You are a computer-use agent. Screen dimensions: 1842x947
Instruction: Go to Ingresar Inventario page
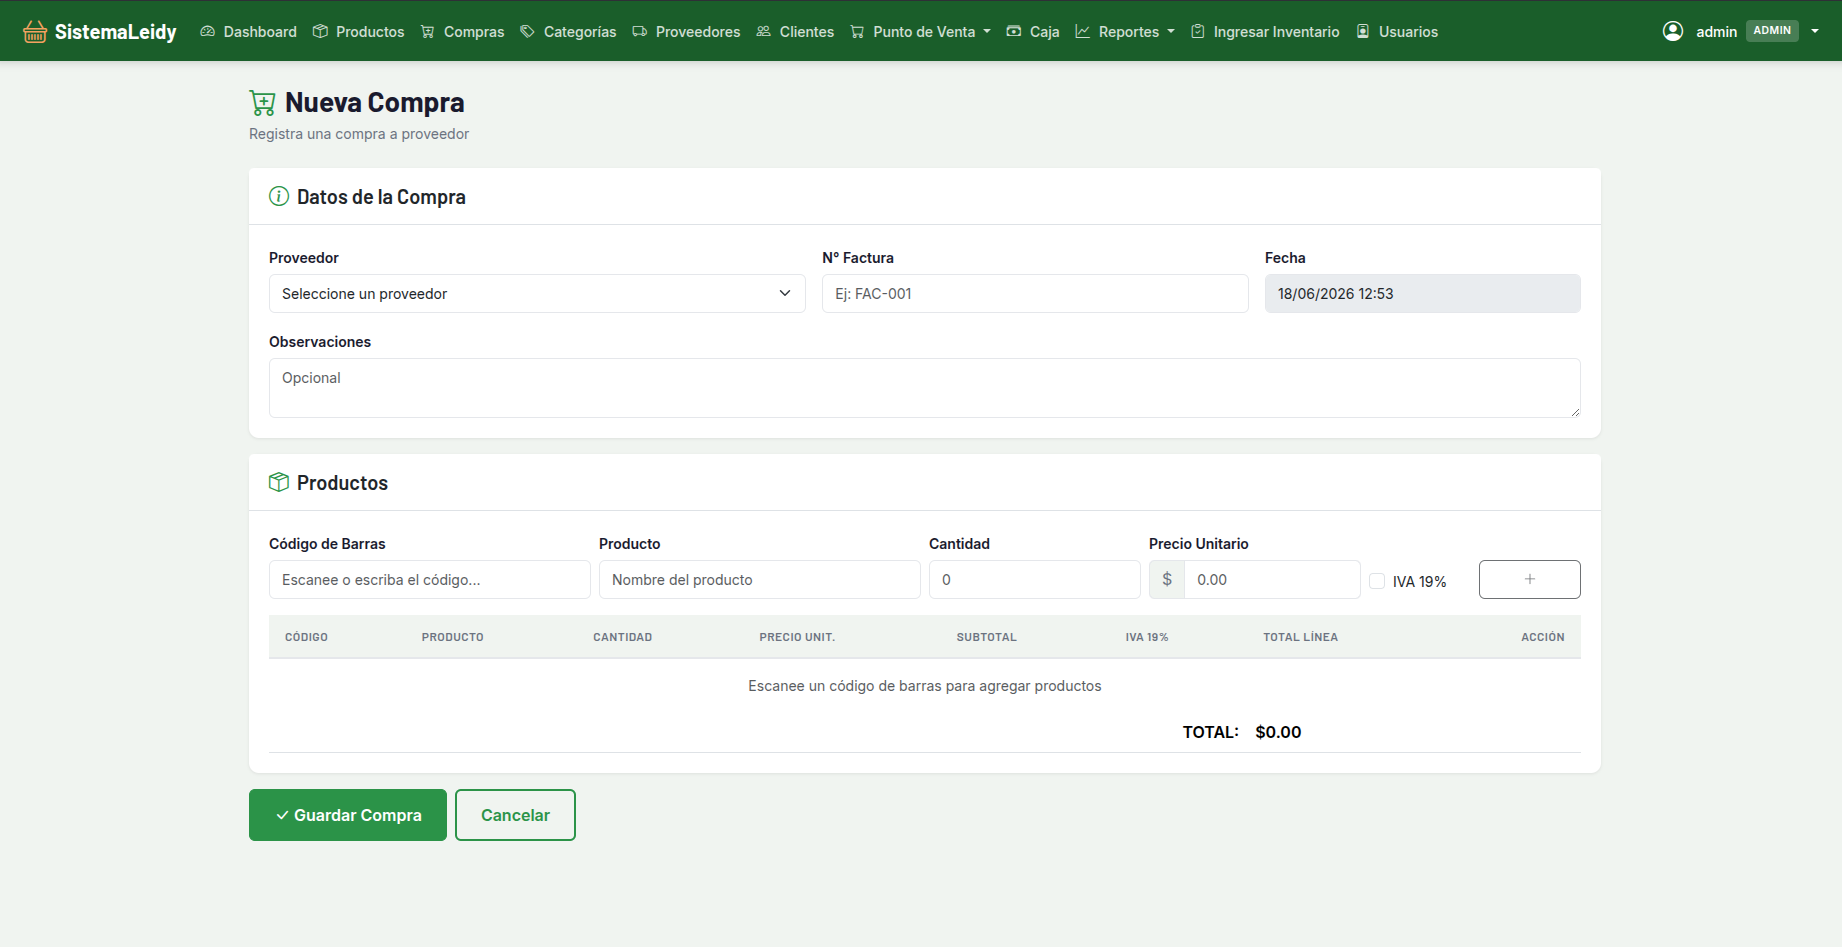tap(1265, 32)
